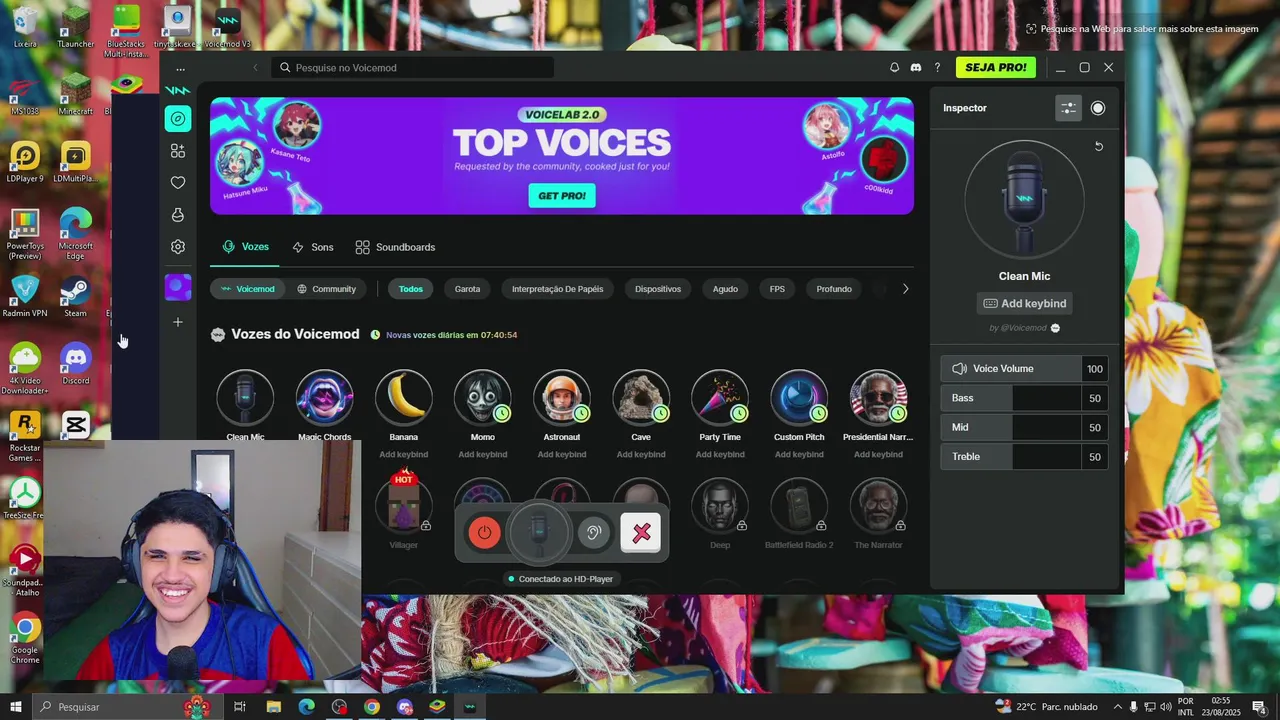Filter voices by Dispositivos

pyautogui.click(x=658, y=289)
